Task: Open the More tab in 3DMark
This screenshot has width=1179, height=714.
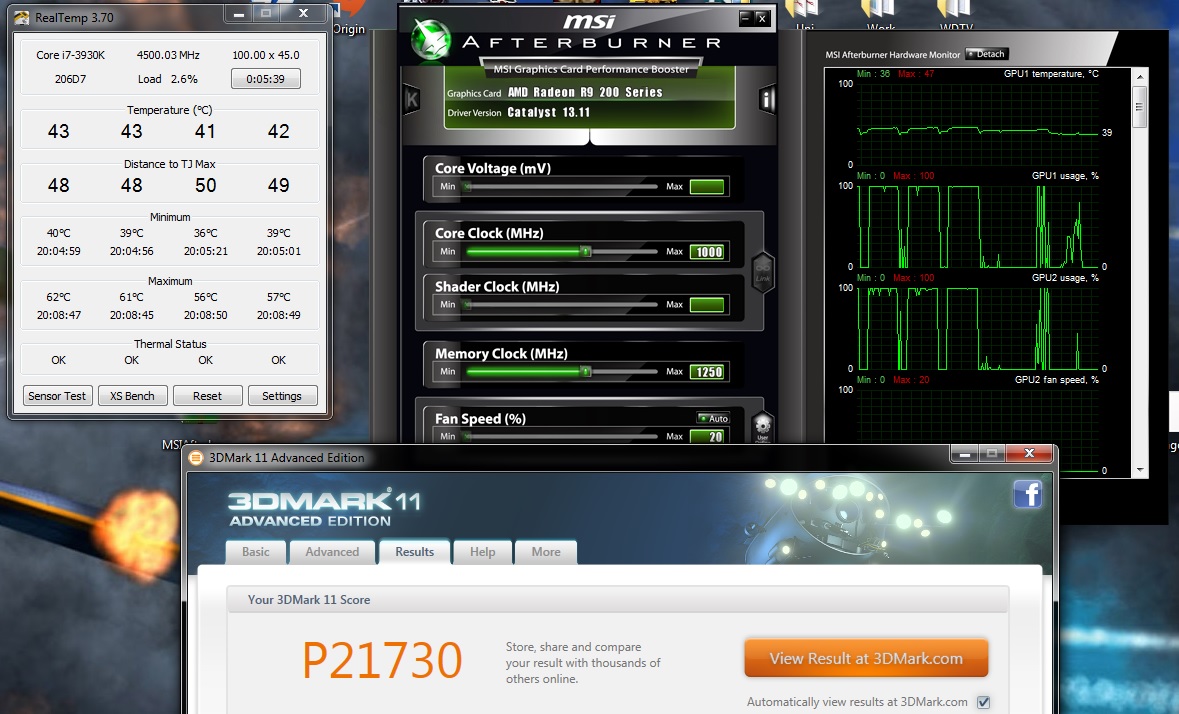Action: 546,552
